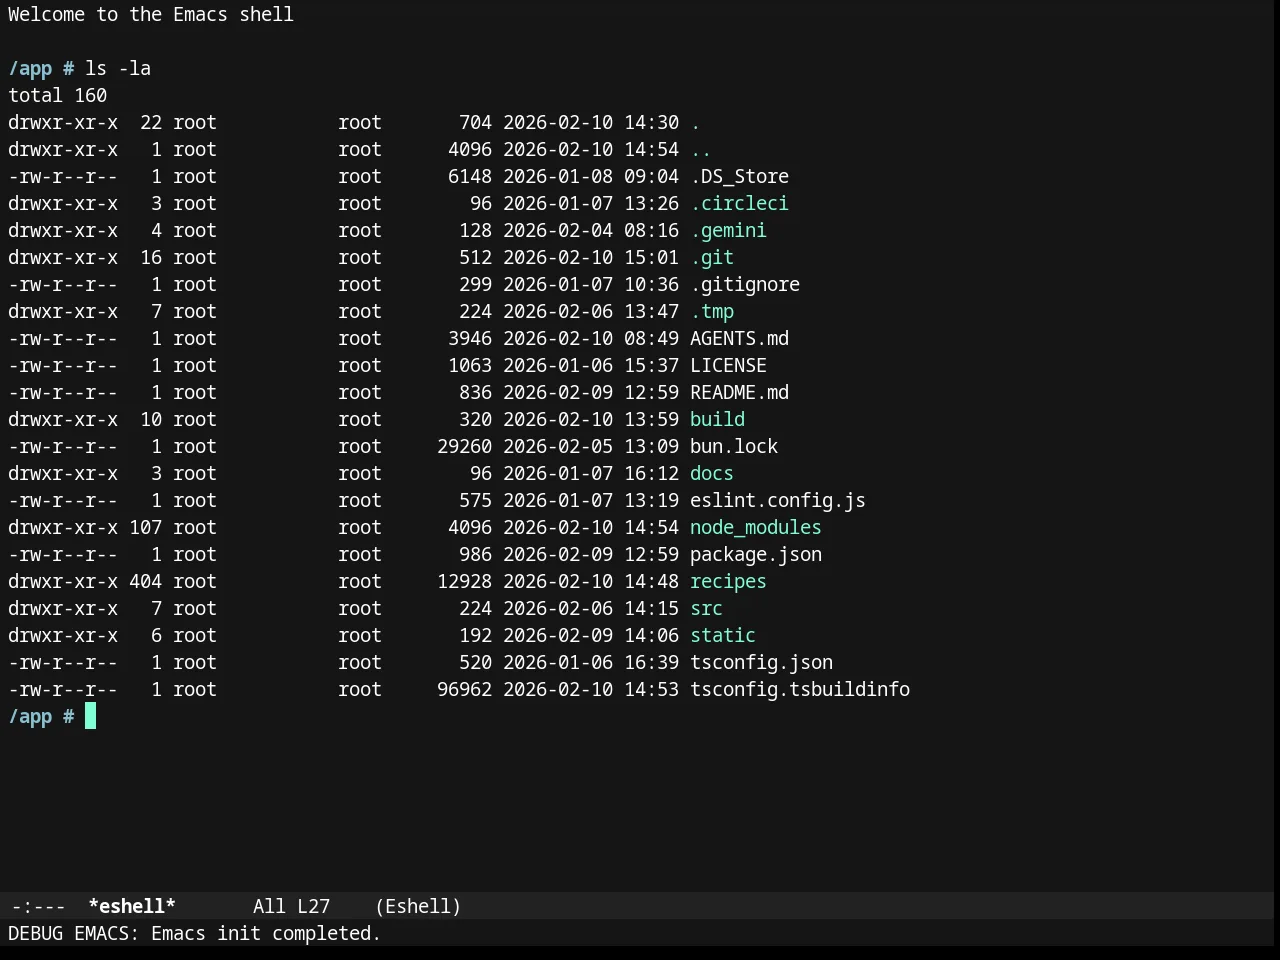Select the node_modules directory name
This screenshot has height=960, width=1280.
756,528
